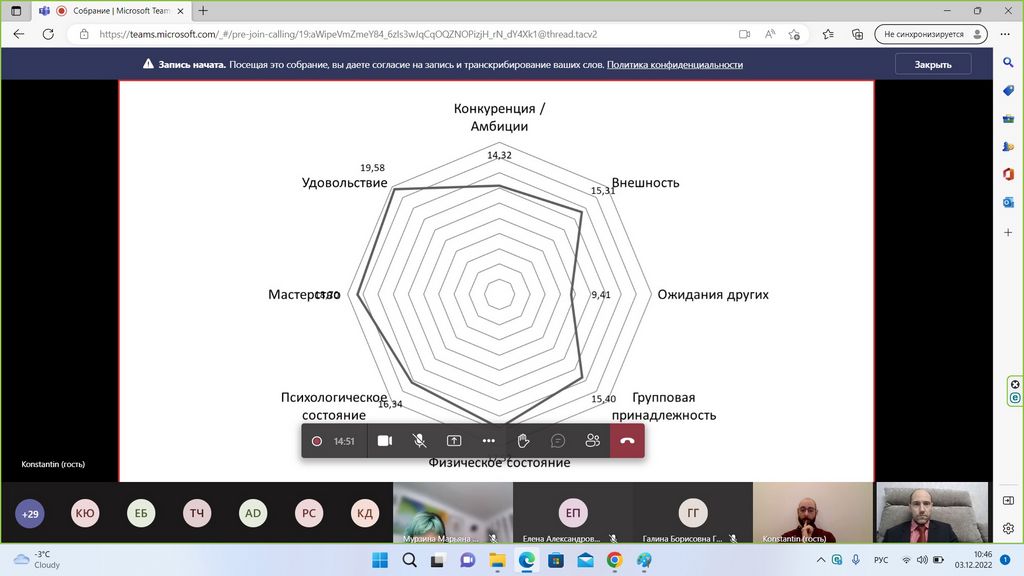
Task: Open the Windows Start menu
Action: click(379, 560)
